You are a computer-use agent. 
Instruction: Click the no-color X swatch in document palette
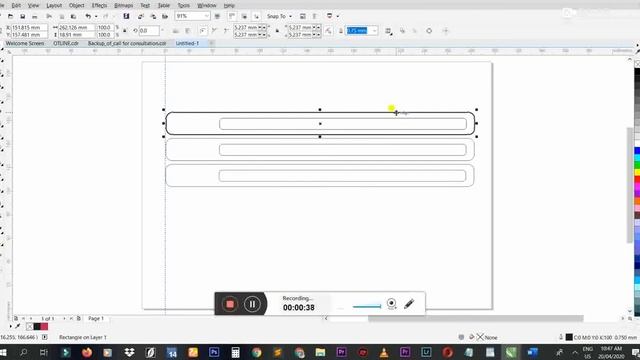(29, 327)
